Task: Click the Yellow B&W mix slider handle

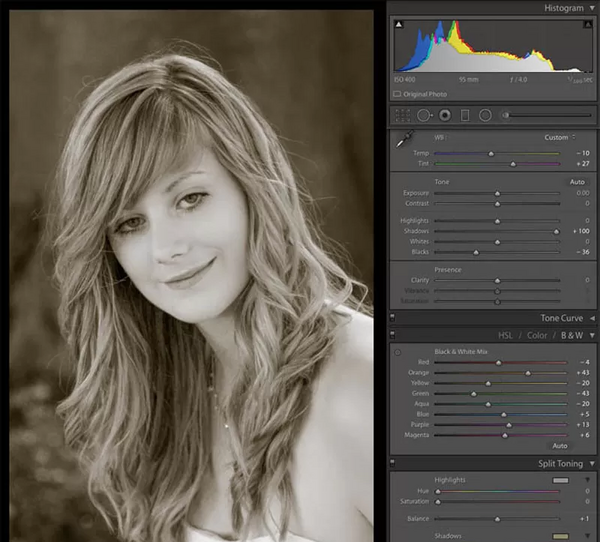Action: [x=488, y=383]
